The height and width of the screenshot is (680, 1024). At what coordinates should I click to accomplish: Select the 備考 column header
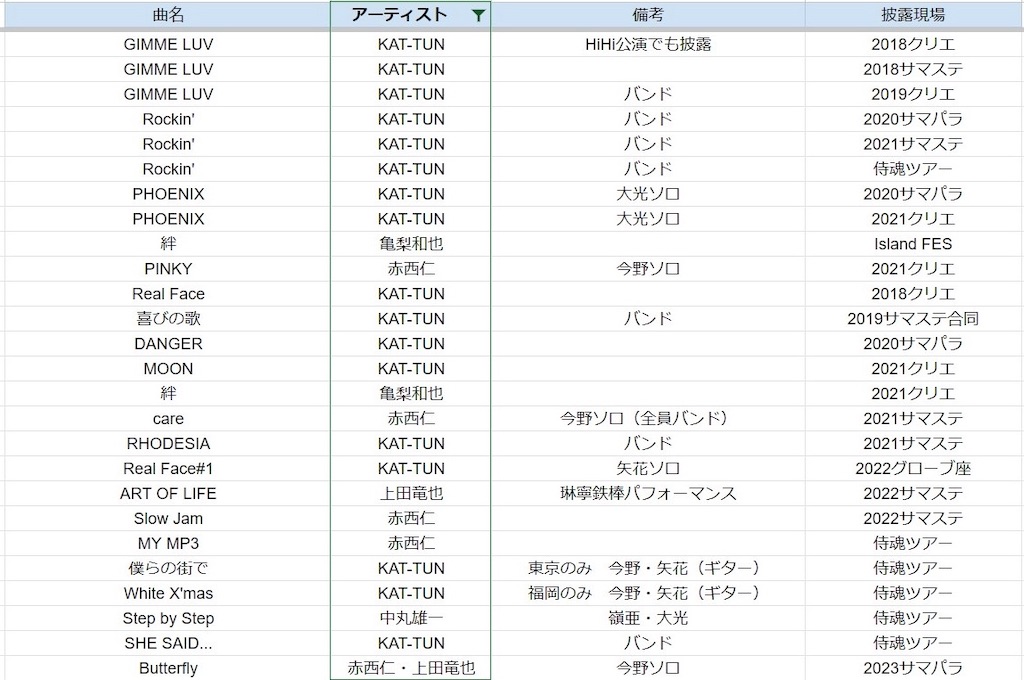click(x=648, y=15)
